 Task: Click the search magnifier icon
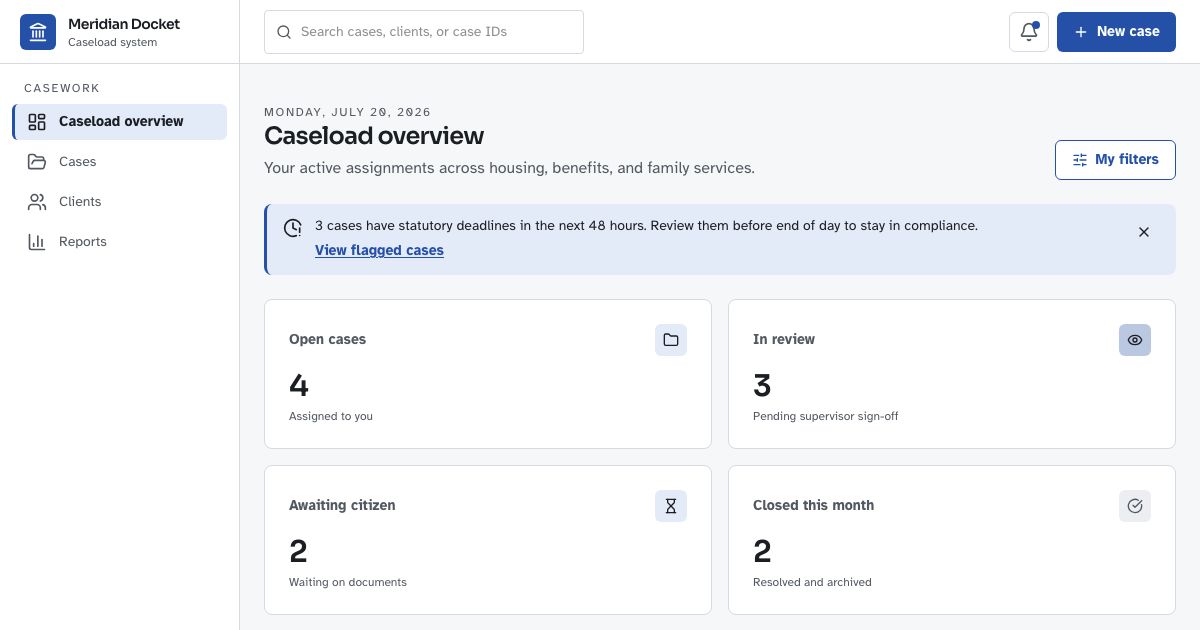283,32
